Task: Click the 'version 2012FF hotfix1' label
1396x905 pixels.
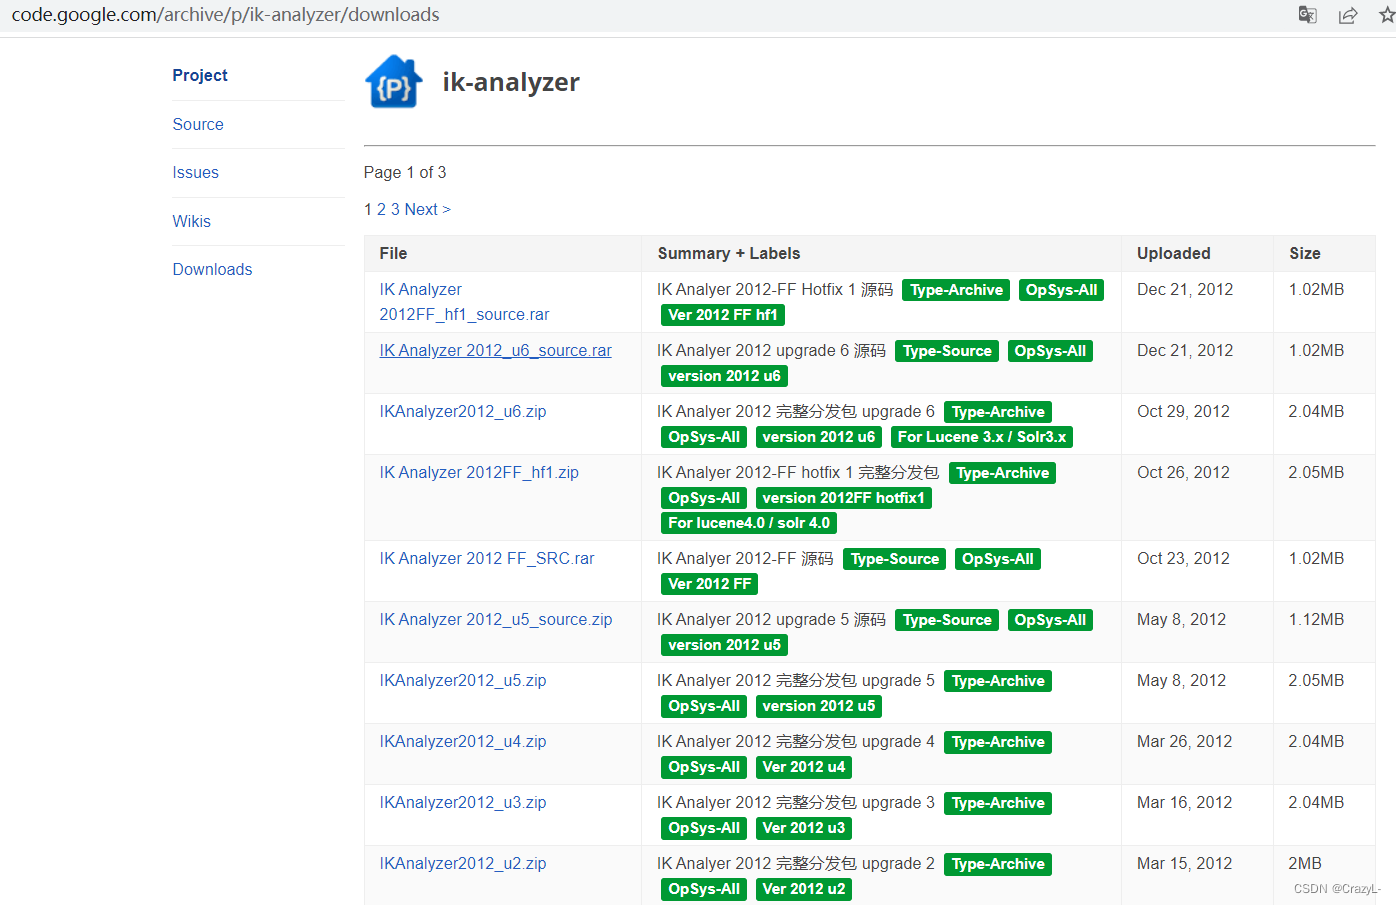Action: click(844, 498)
